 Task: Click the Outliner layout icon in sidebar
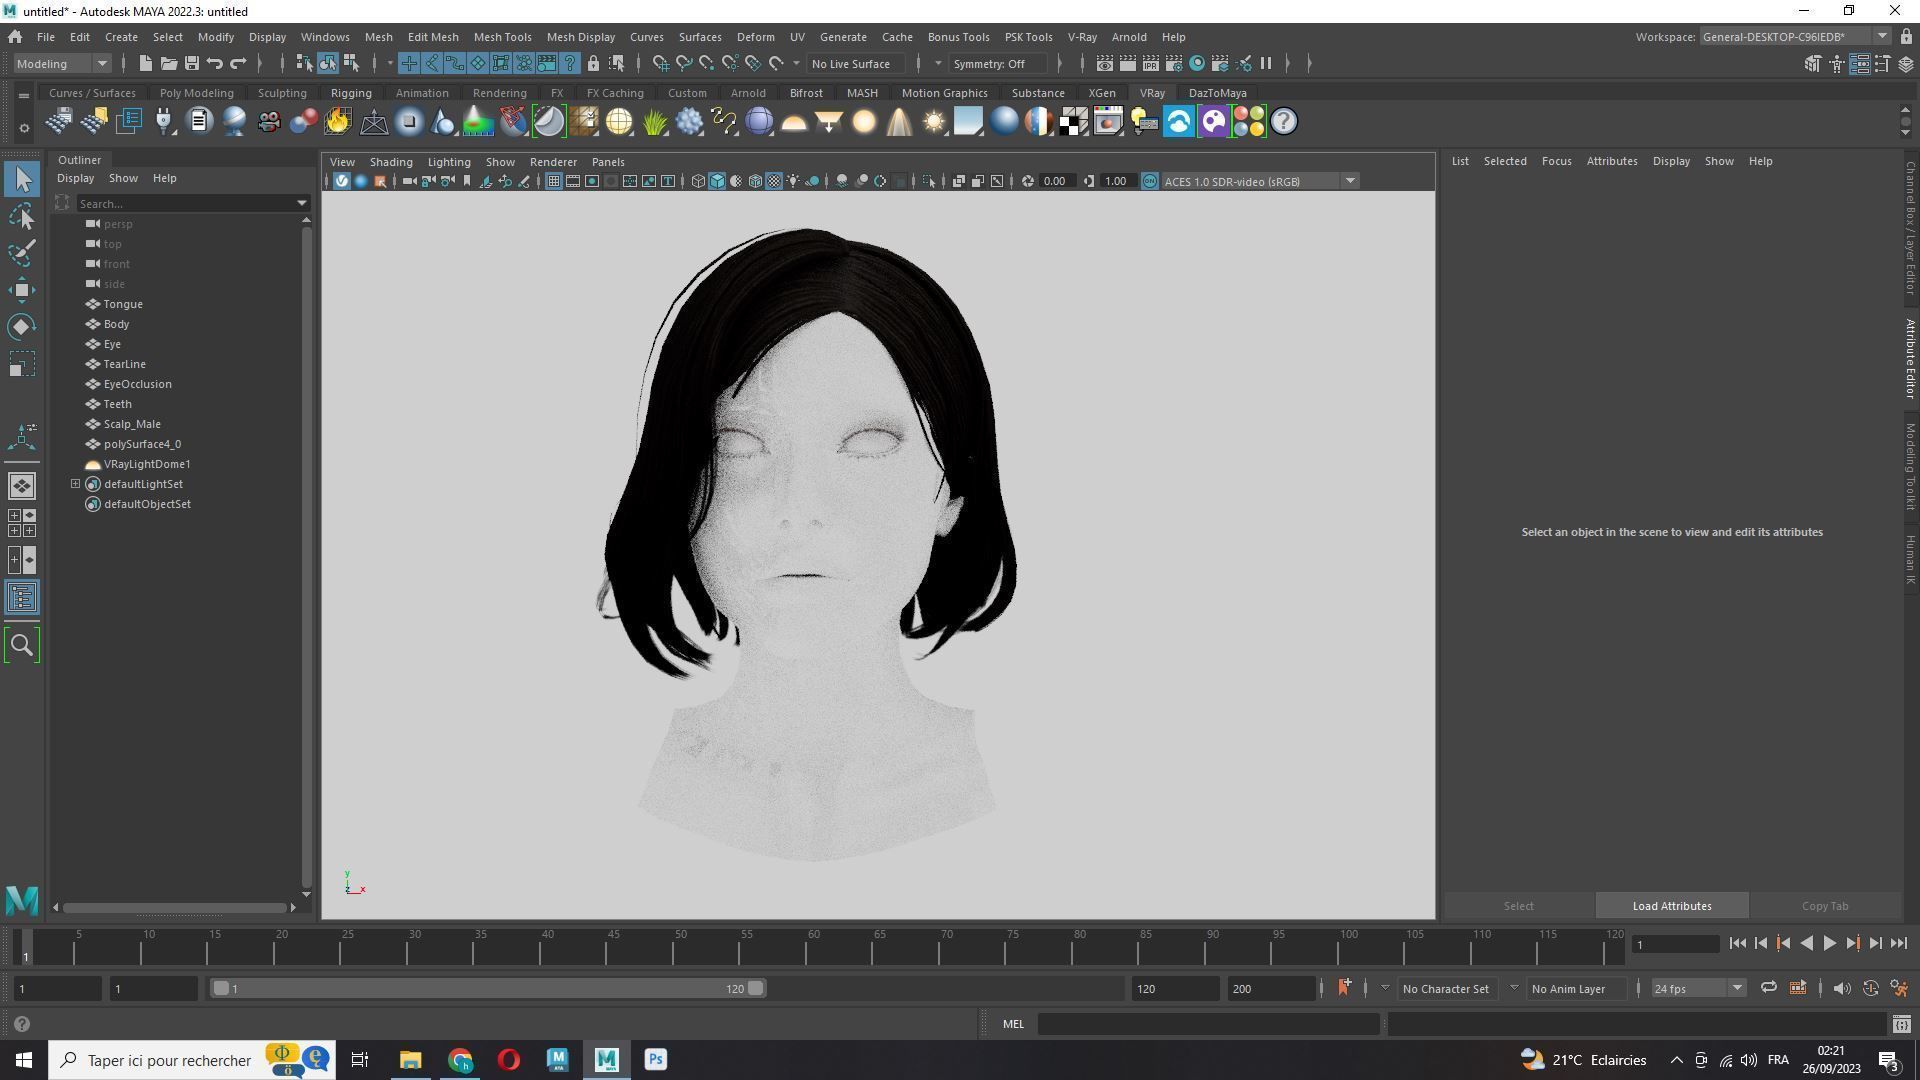point(22,598)
